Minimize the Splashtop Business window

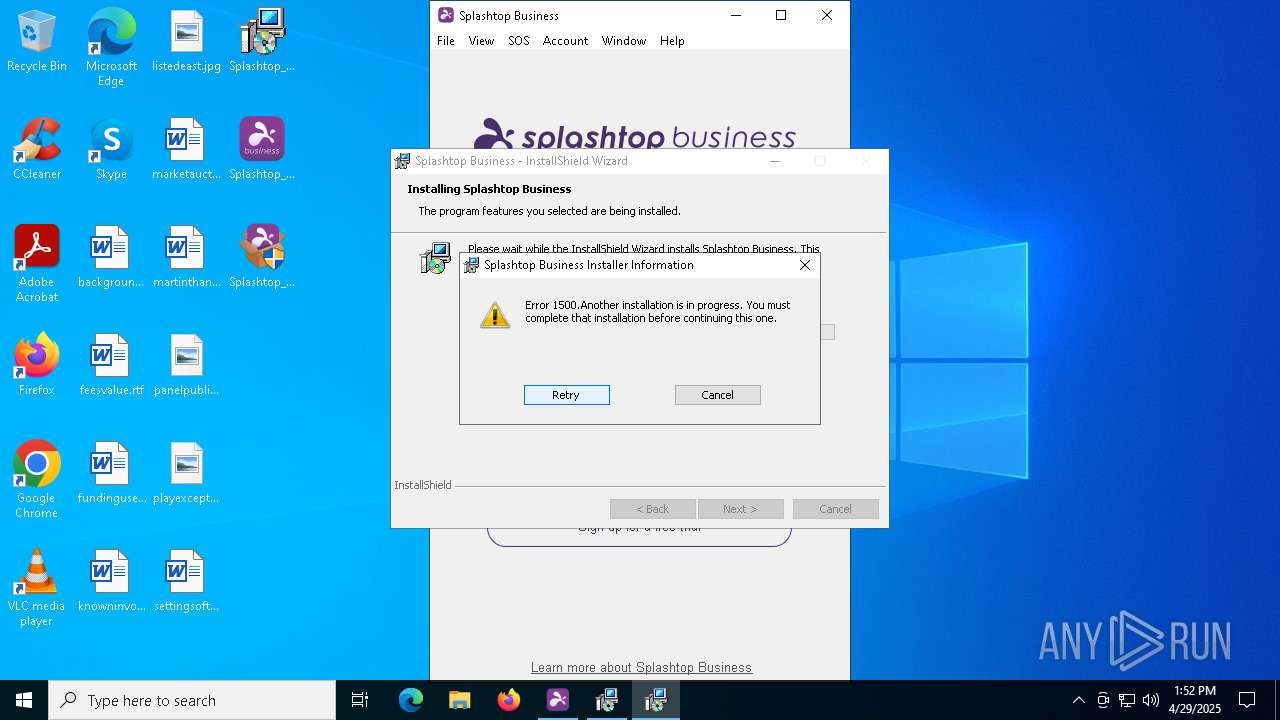tap(736, 15)
